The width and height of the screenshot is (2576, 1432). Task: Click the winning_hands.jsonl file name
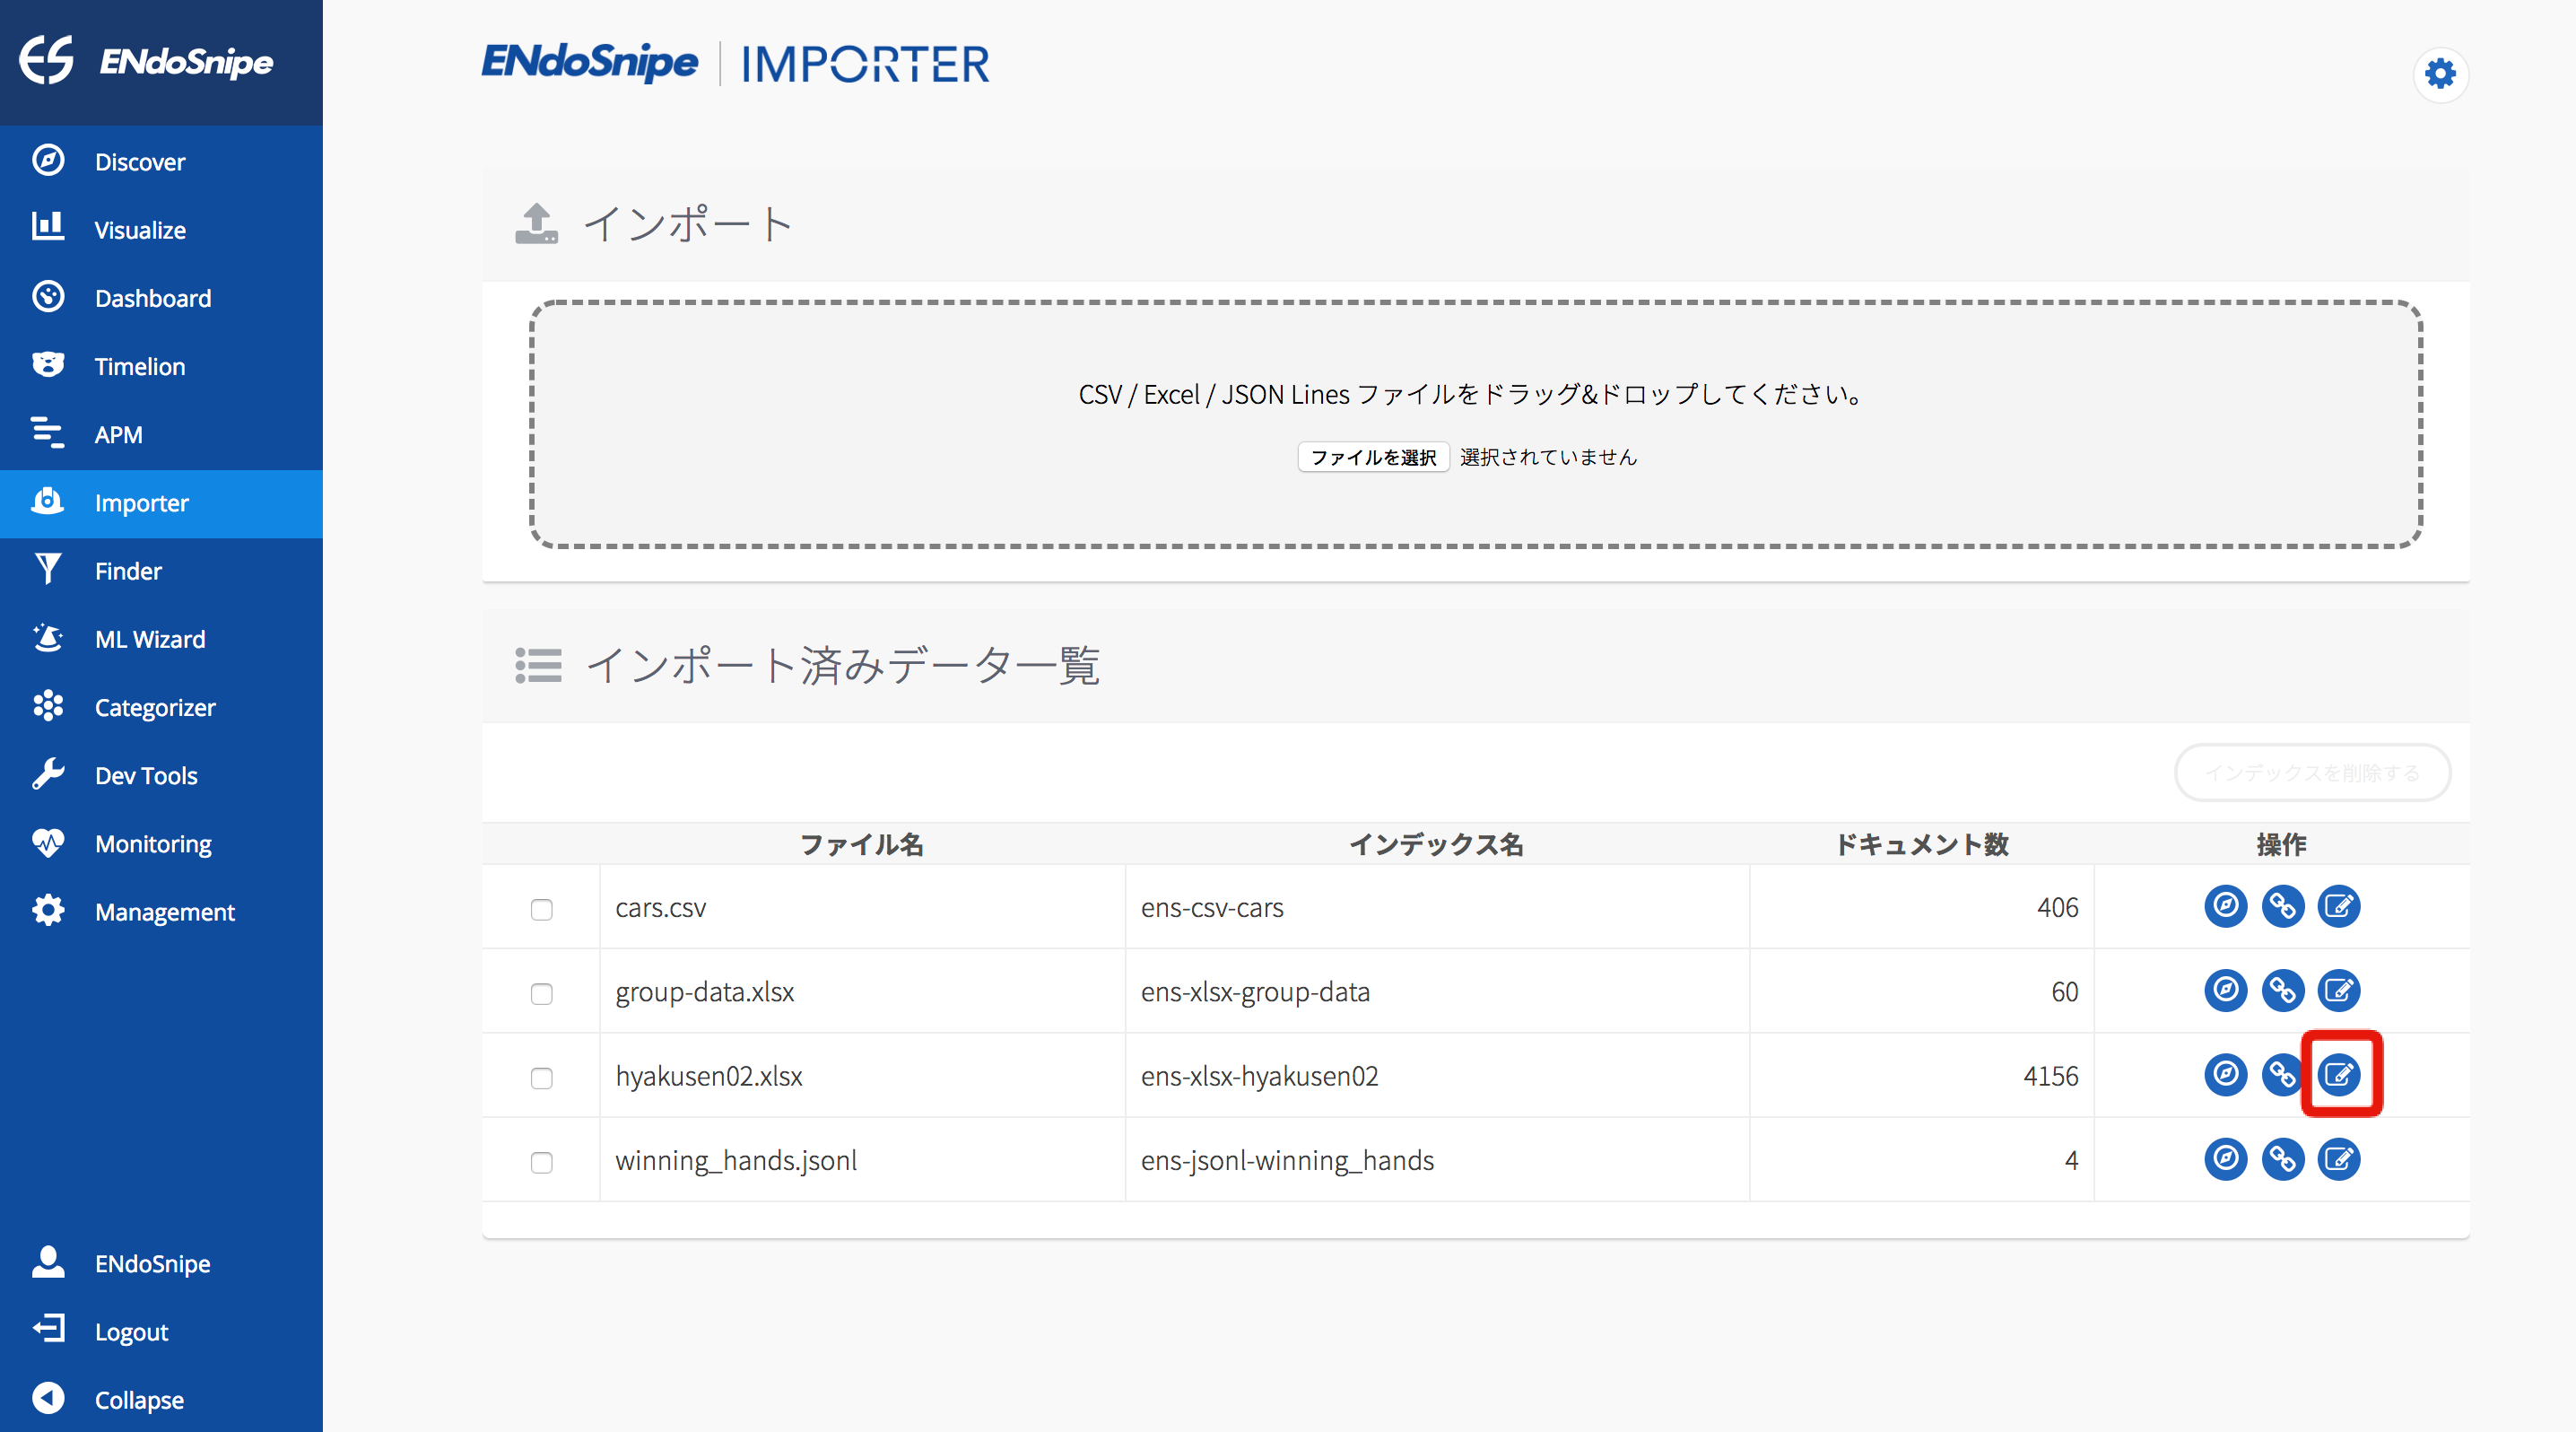click(x=736, y=1160)
